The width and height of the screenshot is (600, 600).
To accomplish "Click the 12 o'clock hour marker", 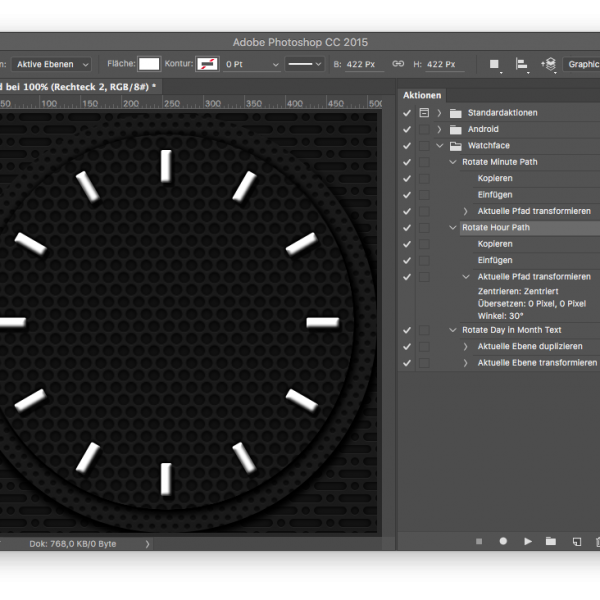I will point(166,166).
